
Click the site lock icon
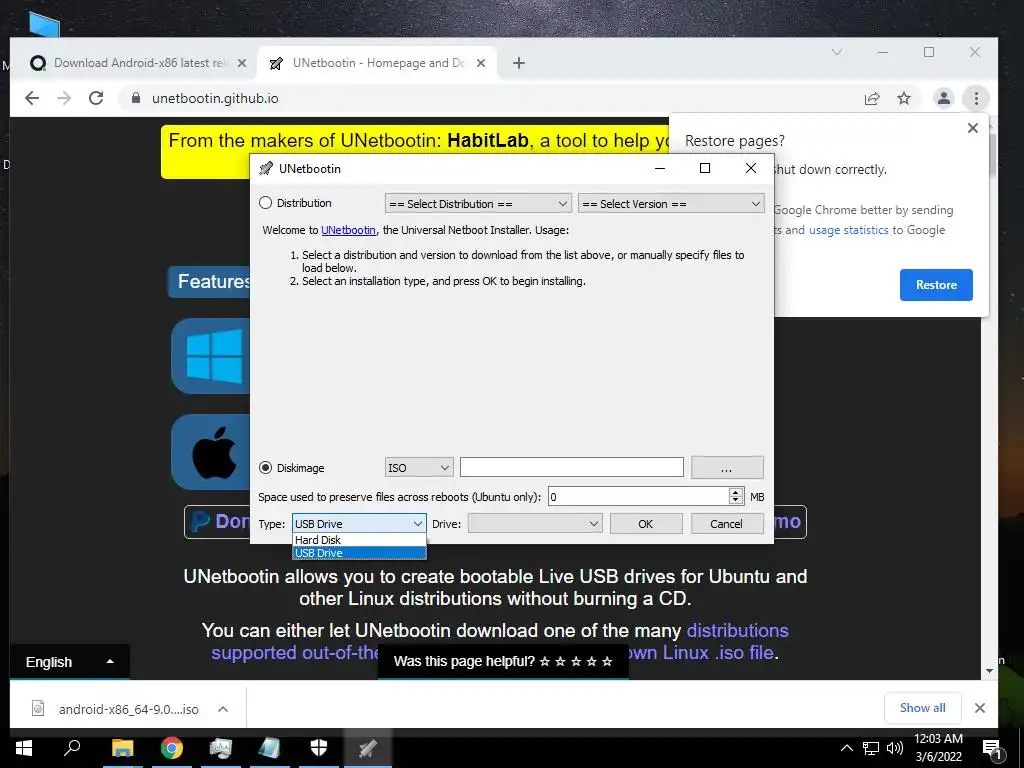point(136,98)
